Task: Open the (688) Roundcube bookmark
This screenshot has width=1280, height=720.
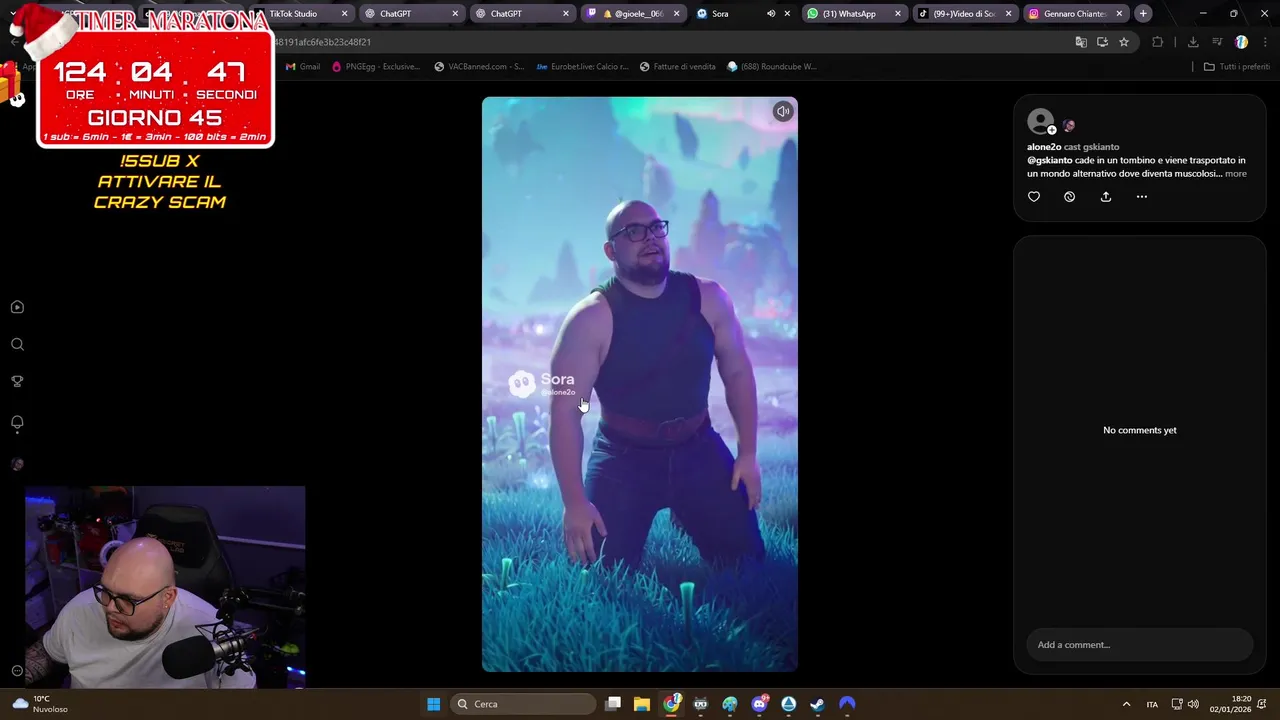Action: coord(772,67)
